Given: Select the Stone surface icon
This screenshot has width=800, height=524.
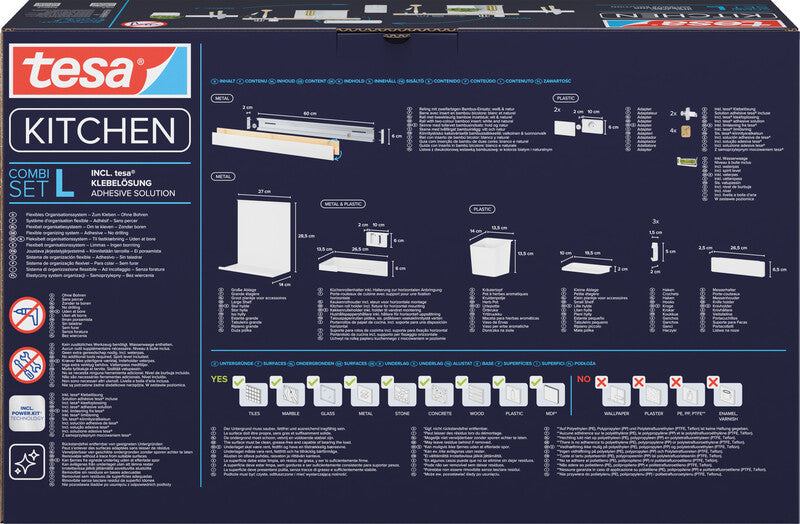Looking at the screenshot, I should (402, 395).
